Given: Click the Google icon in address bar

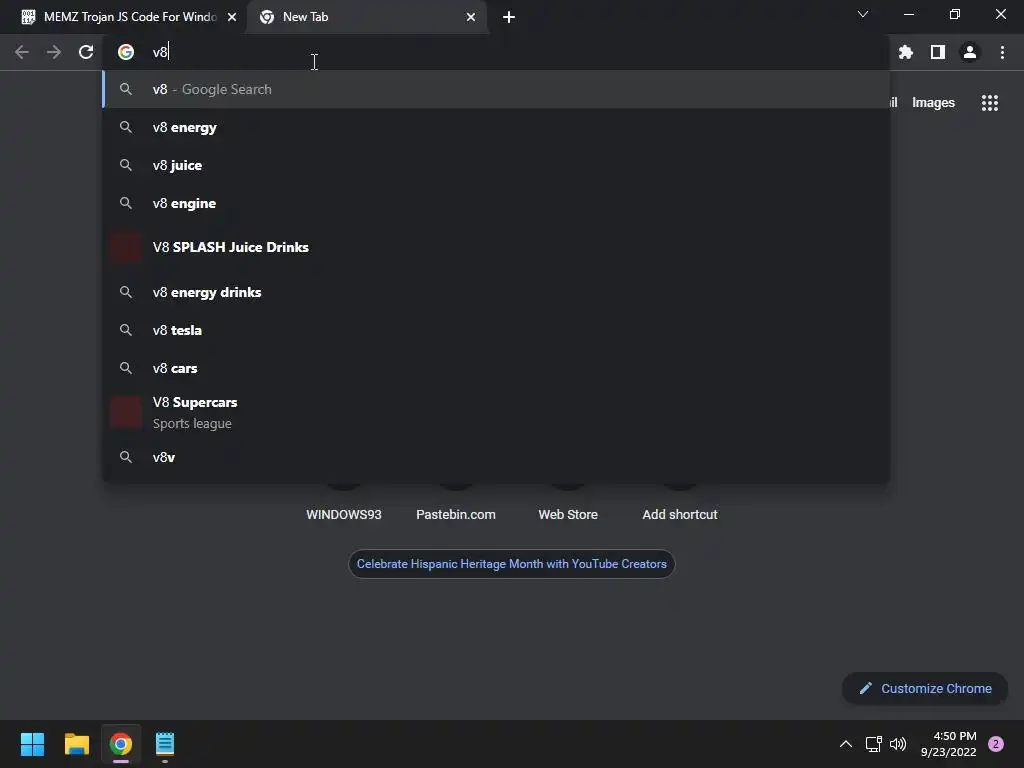Looking at the screenshot, I should pos(126,52).
